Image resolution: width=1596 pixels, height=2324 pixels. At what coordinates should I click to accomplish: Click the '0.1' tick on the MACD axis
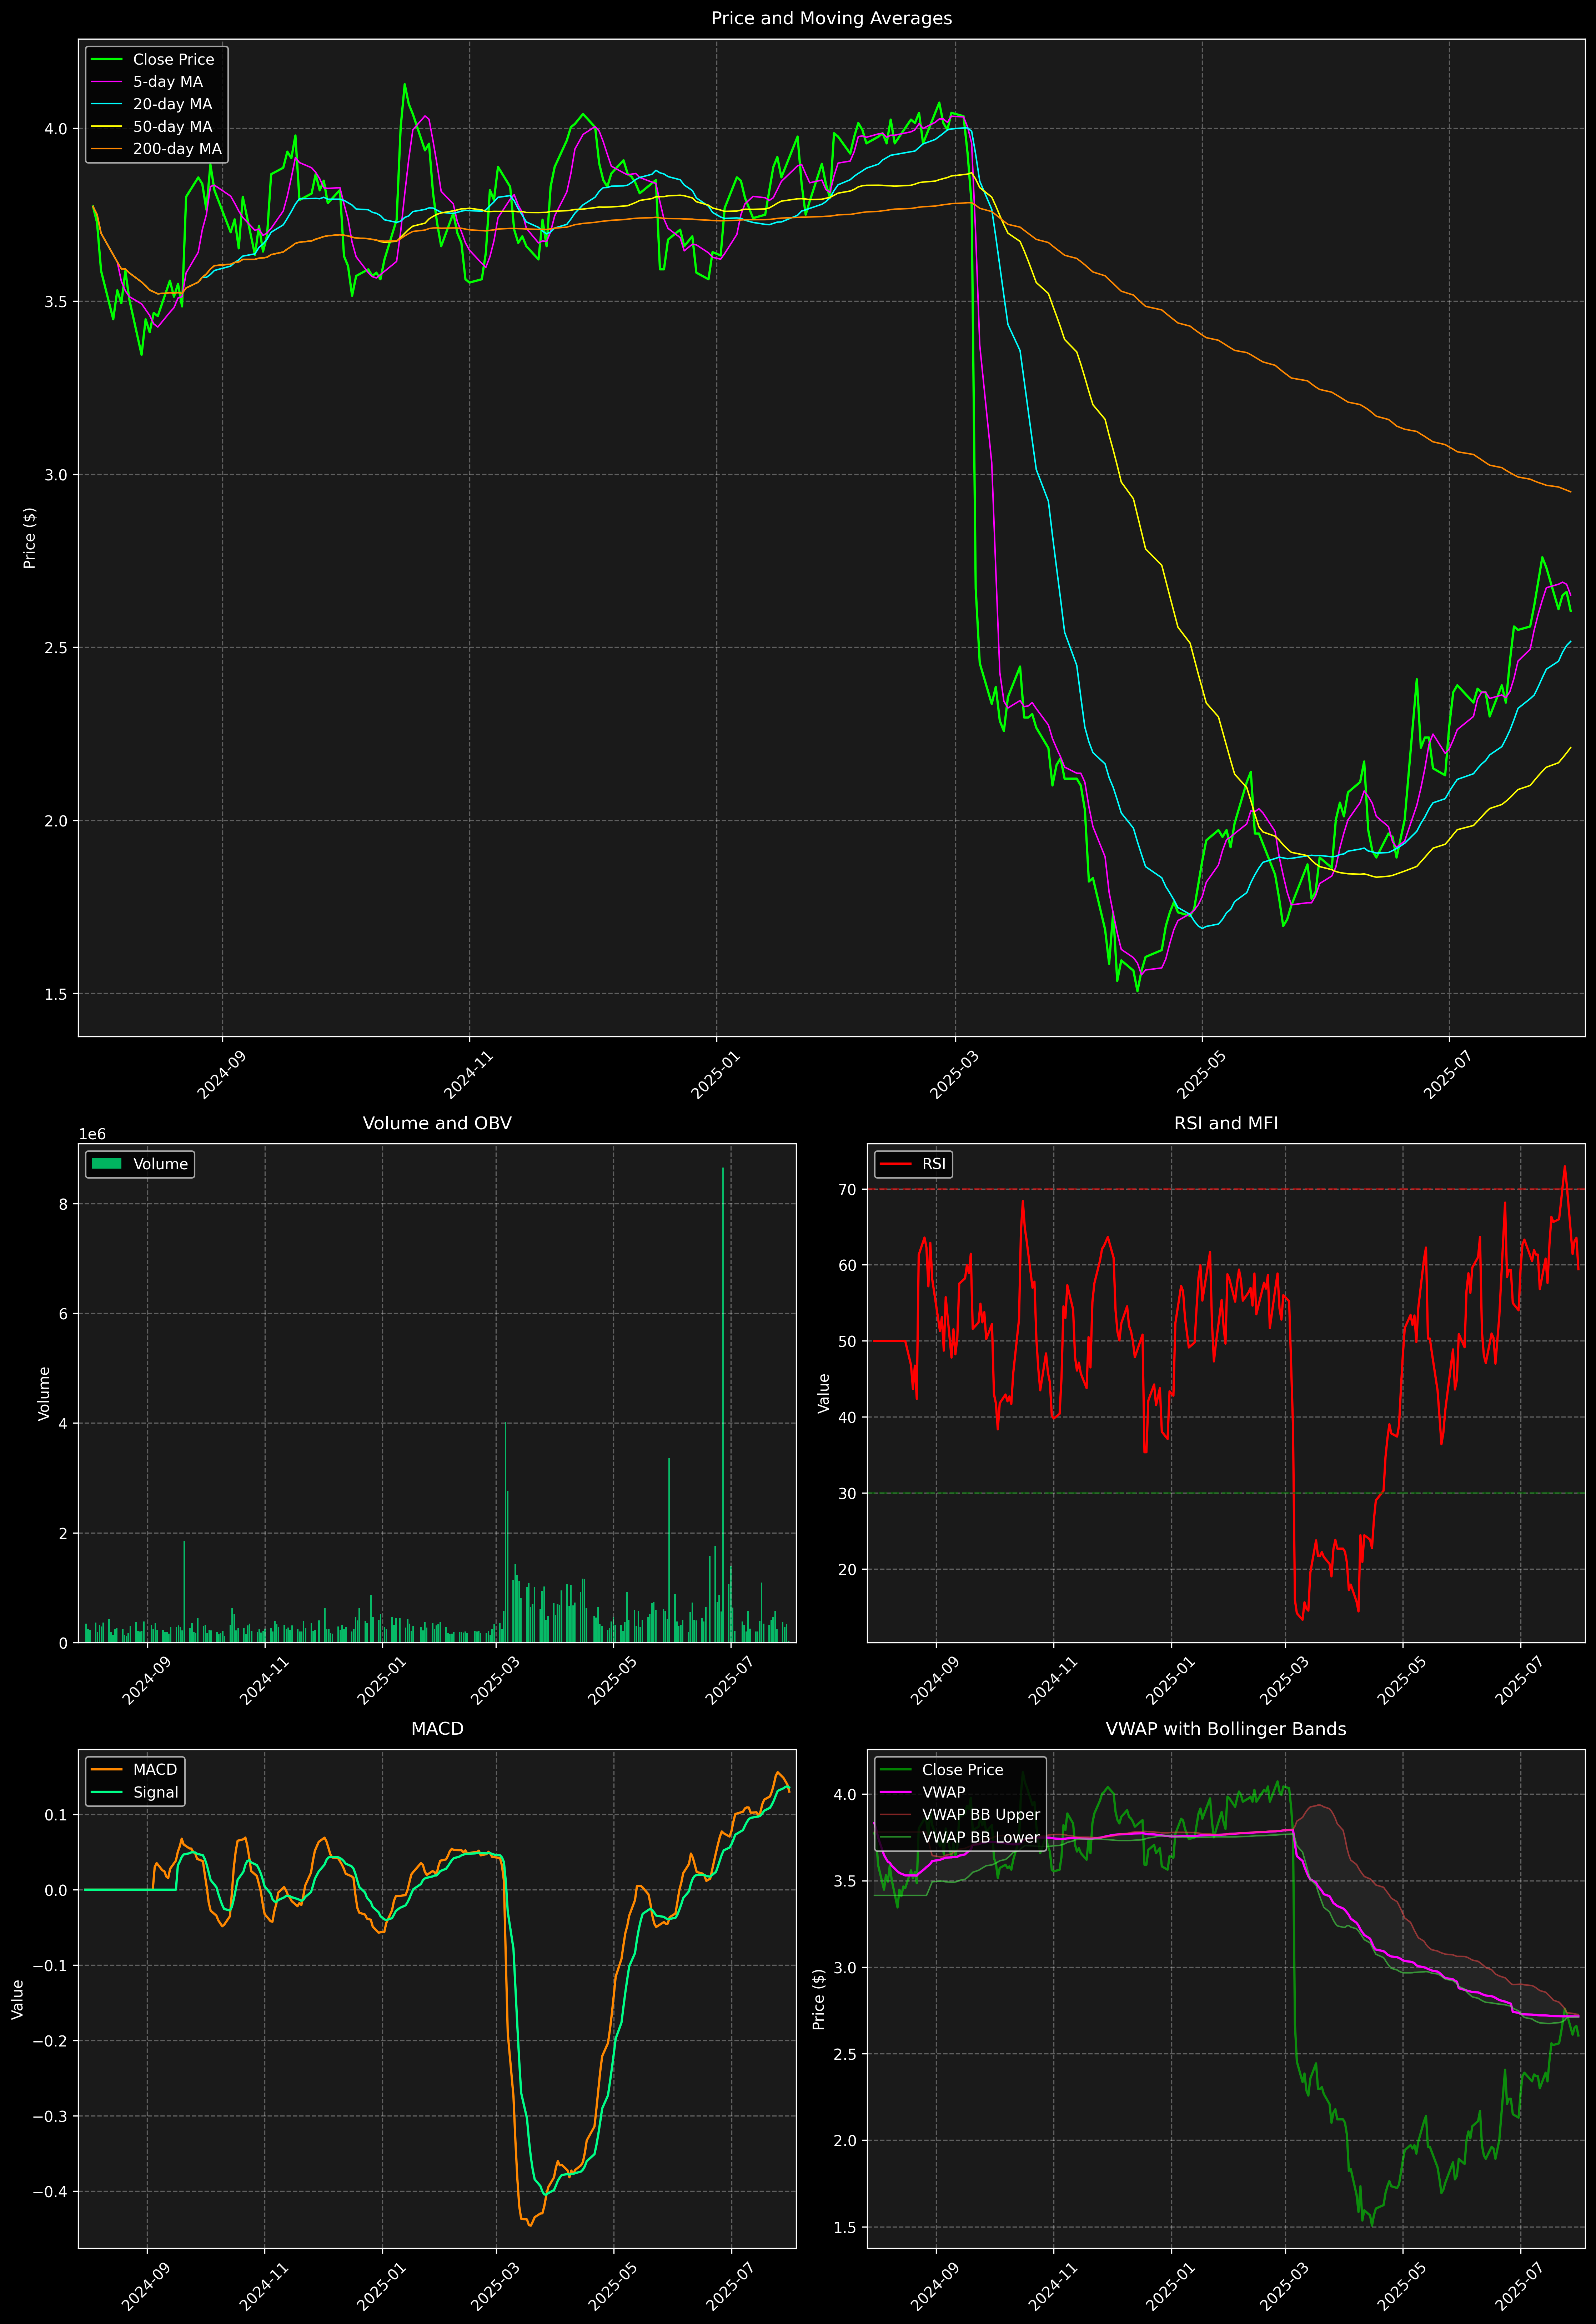pos(57,1815)
